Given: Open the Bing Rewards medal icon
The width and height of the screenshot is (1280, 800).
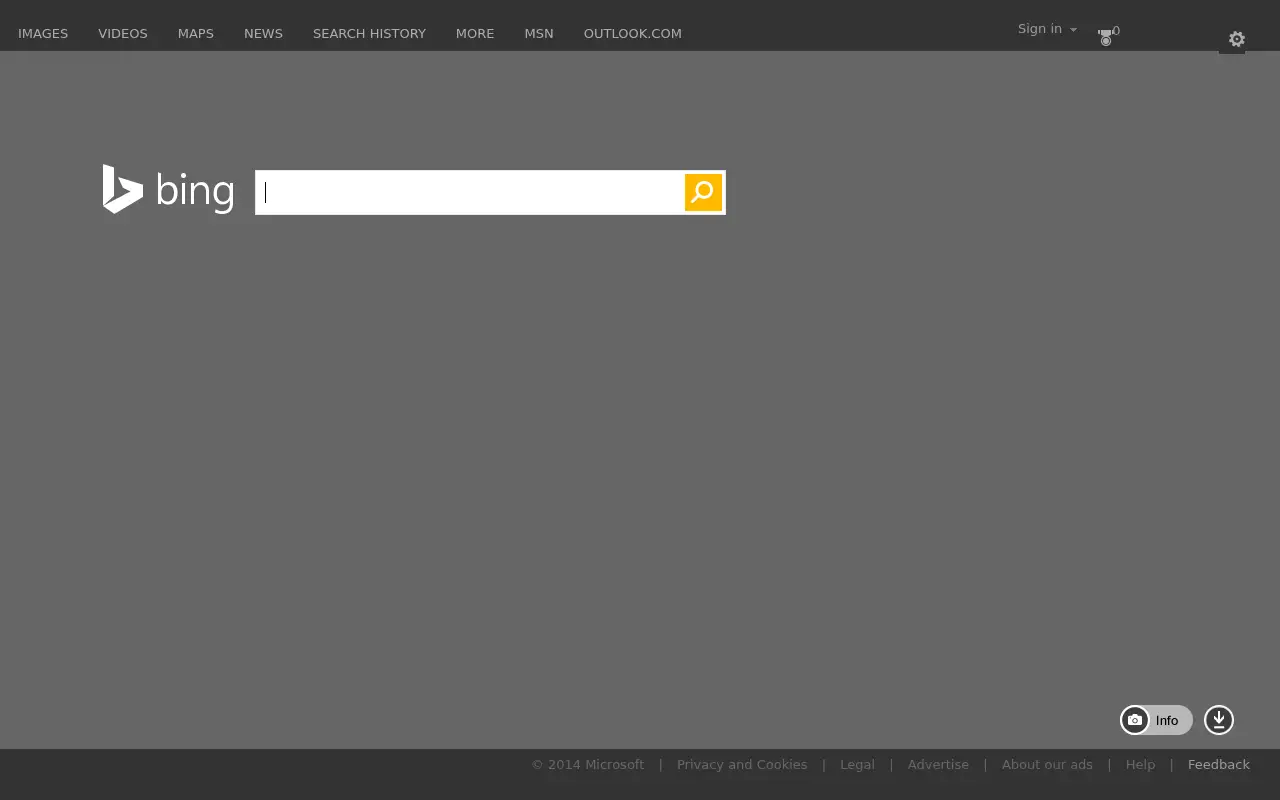Looking at the screenshot, I should pyautogui.click(x=1108, y=36).
